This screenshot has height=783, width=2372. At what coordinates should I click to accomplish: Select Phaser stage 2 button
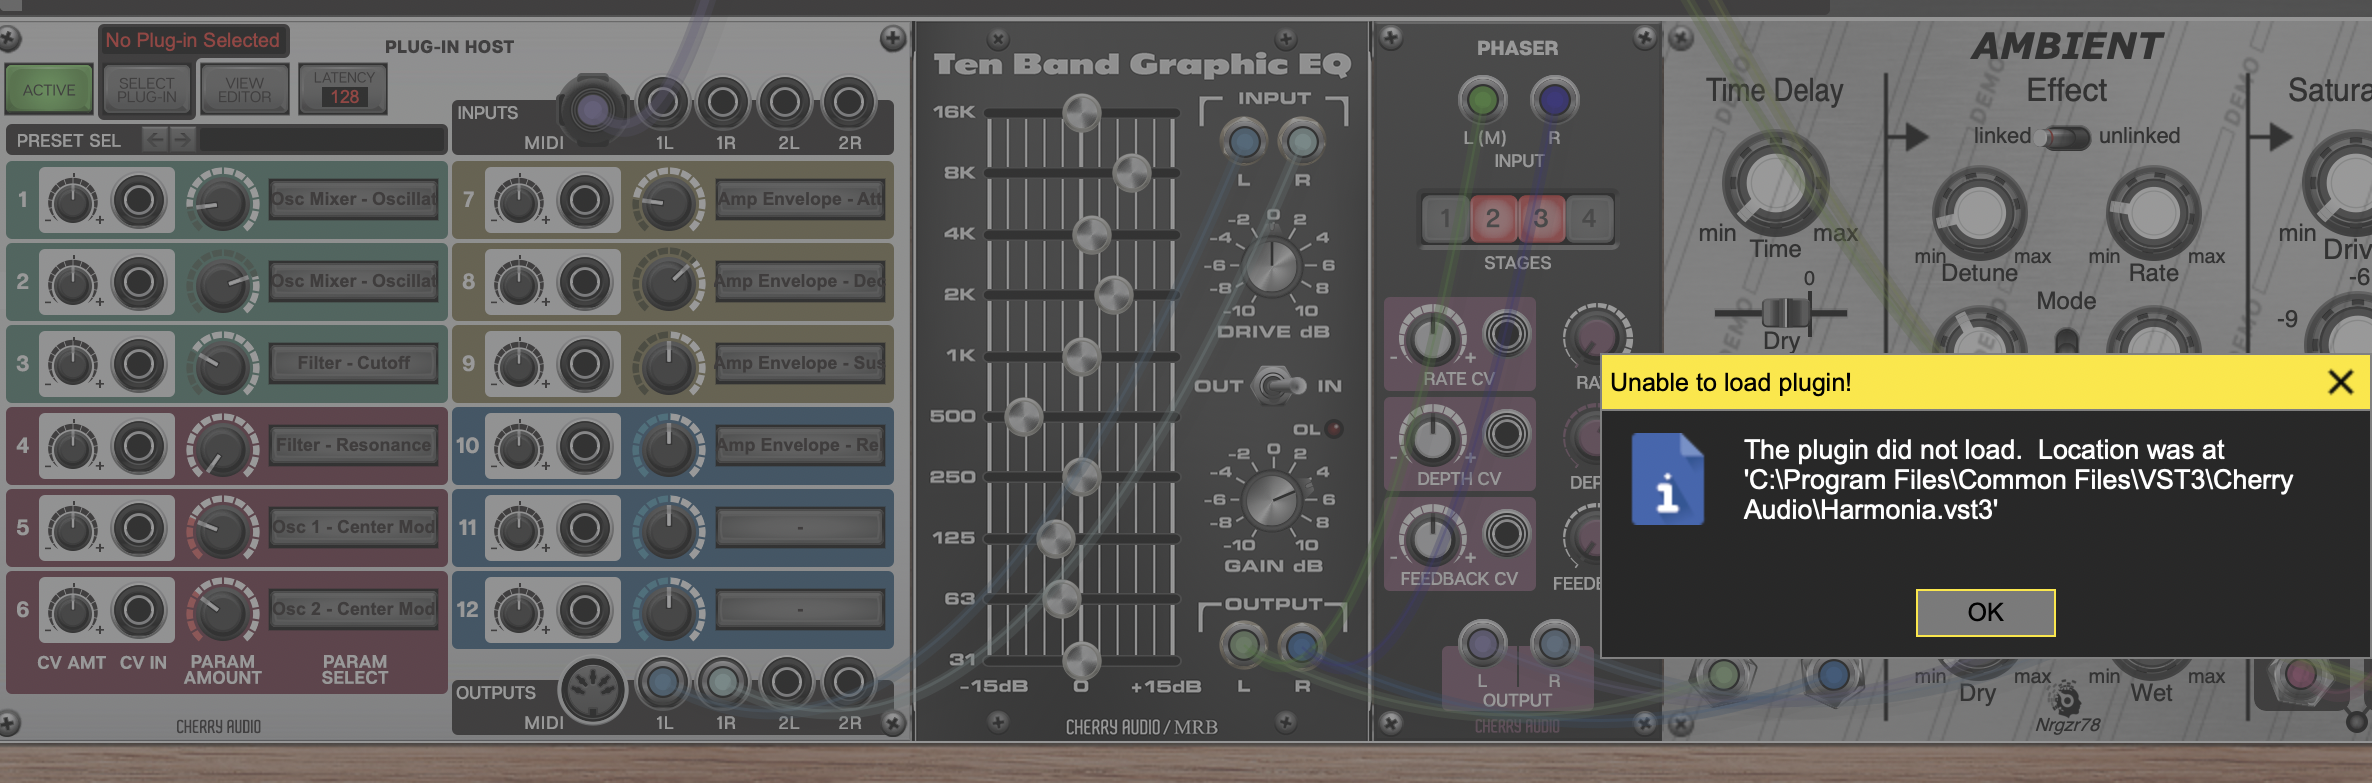[1493, 218]
